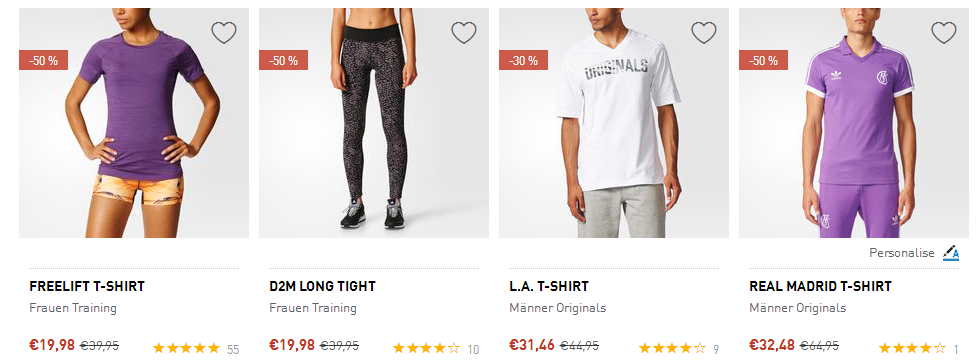
Task: Check L.A. T-Shirt's star rating with 9 reviews
Action: [x=679, y=349]
